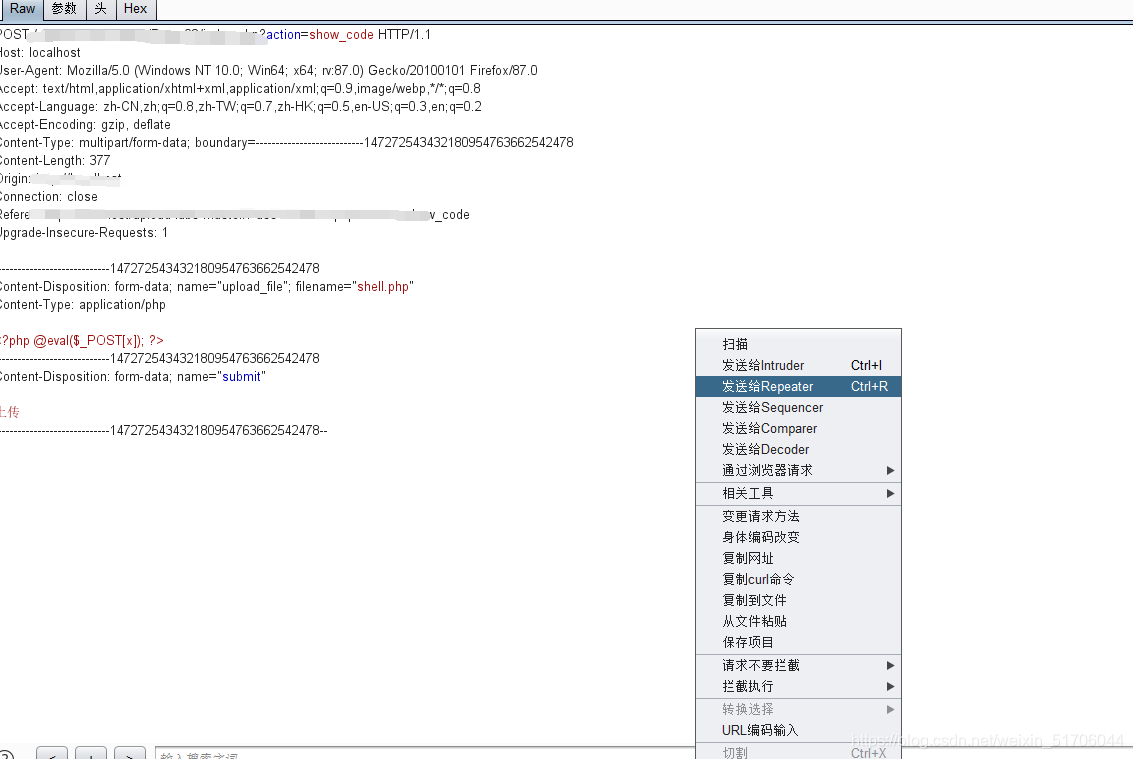The width and height of the screenshot is (1133, 759).
Task: Open the 参数 tab
Action: coord(64,9)
